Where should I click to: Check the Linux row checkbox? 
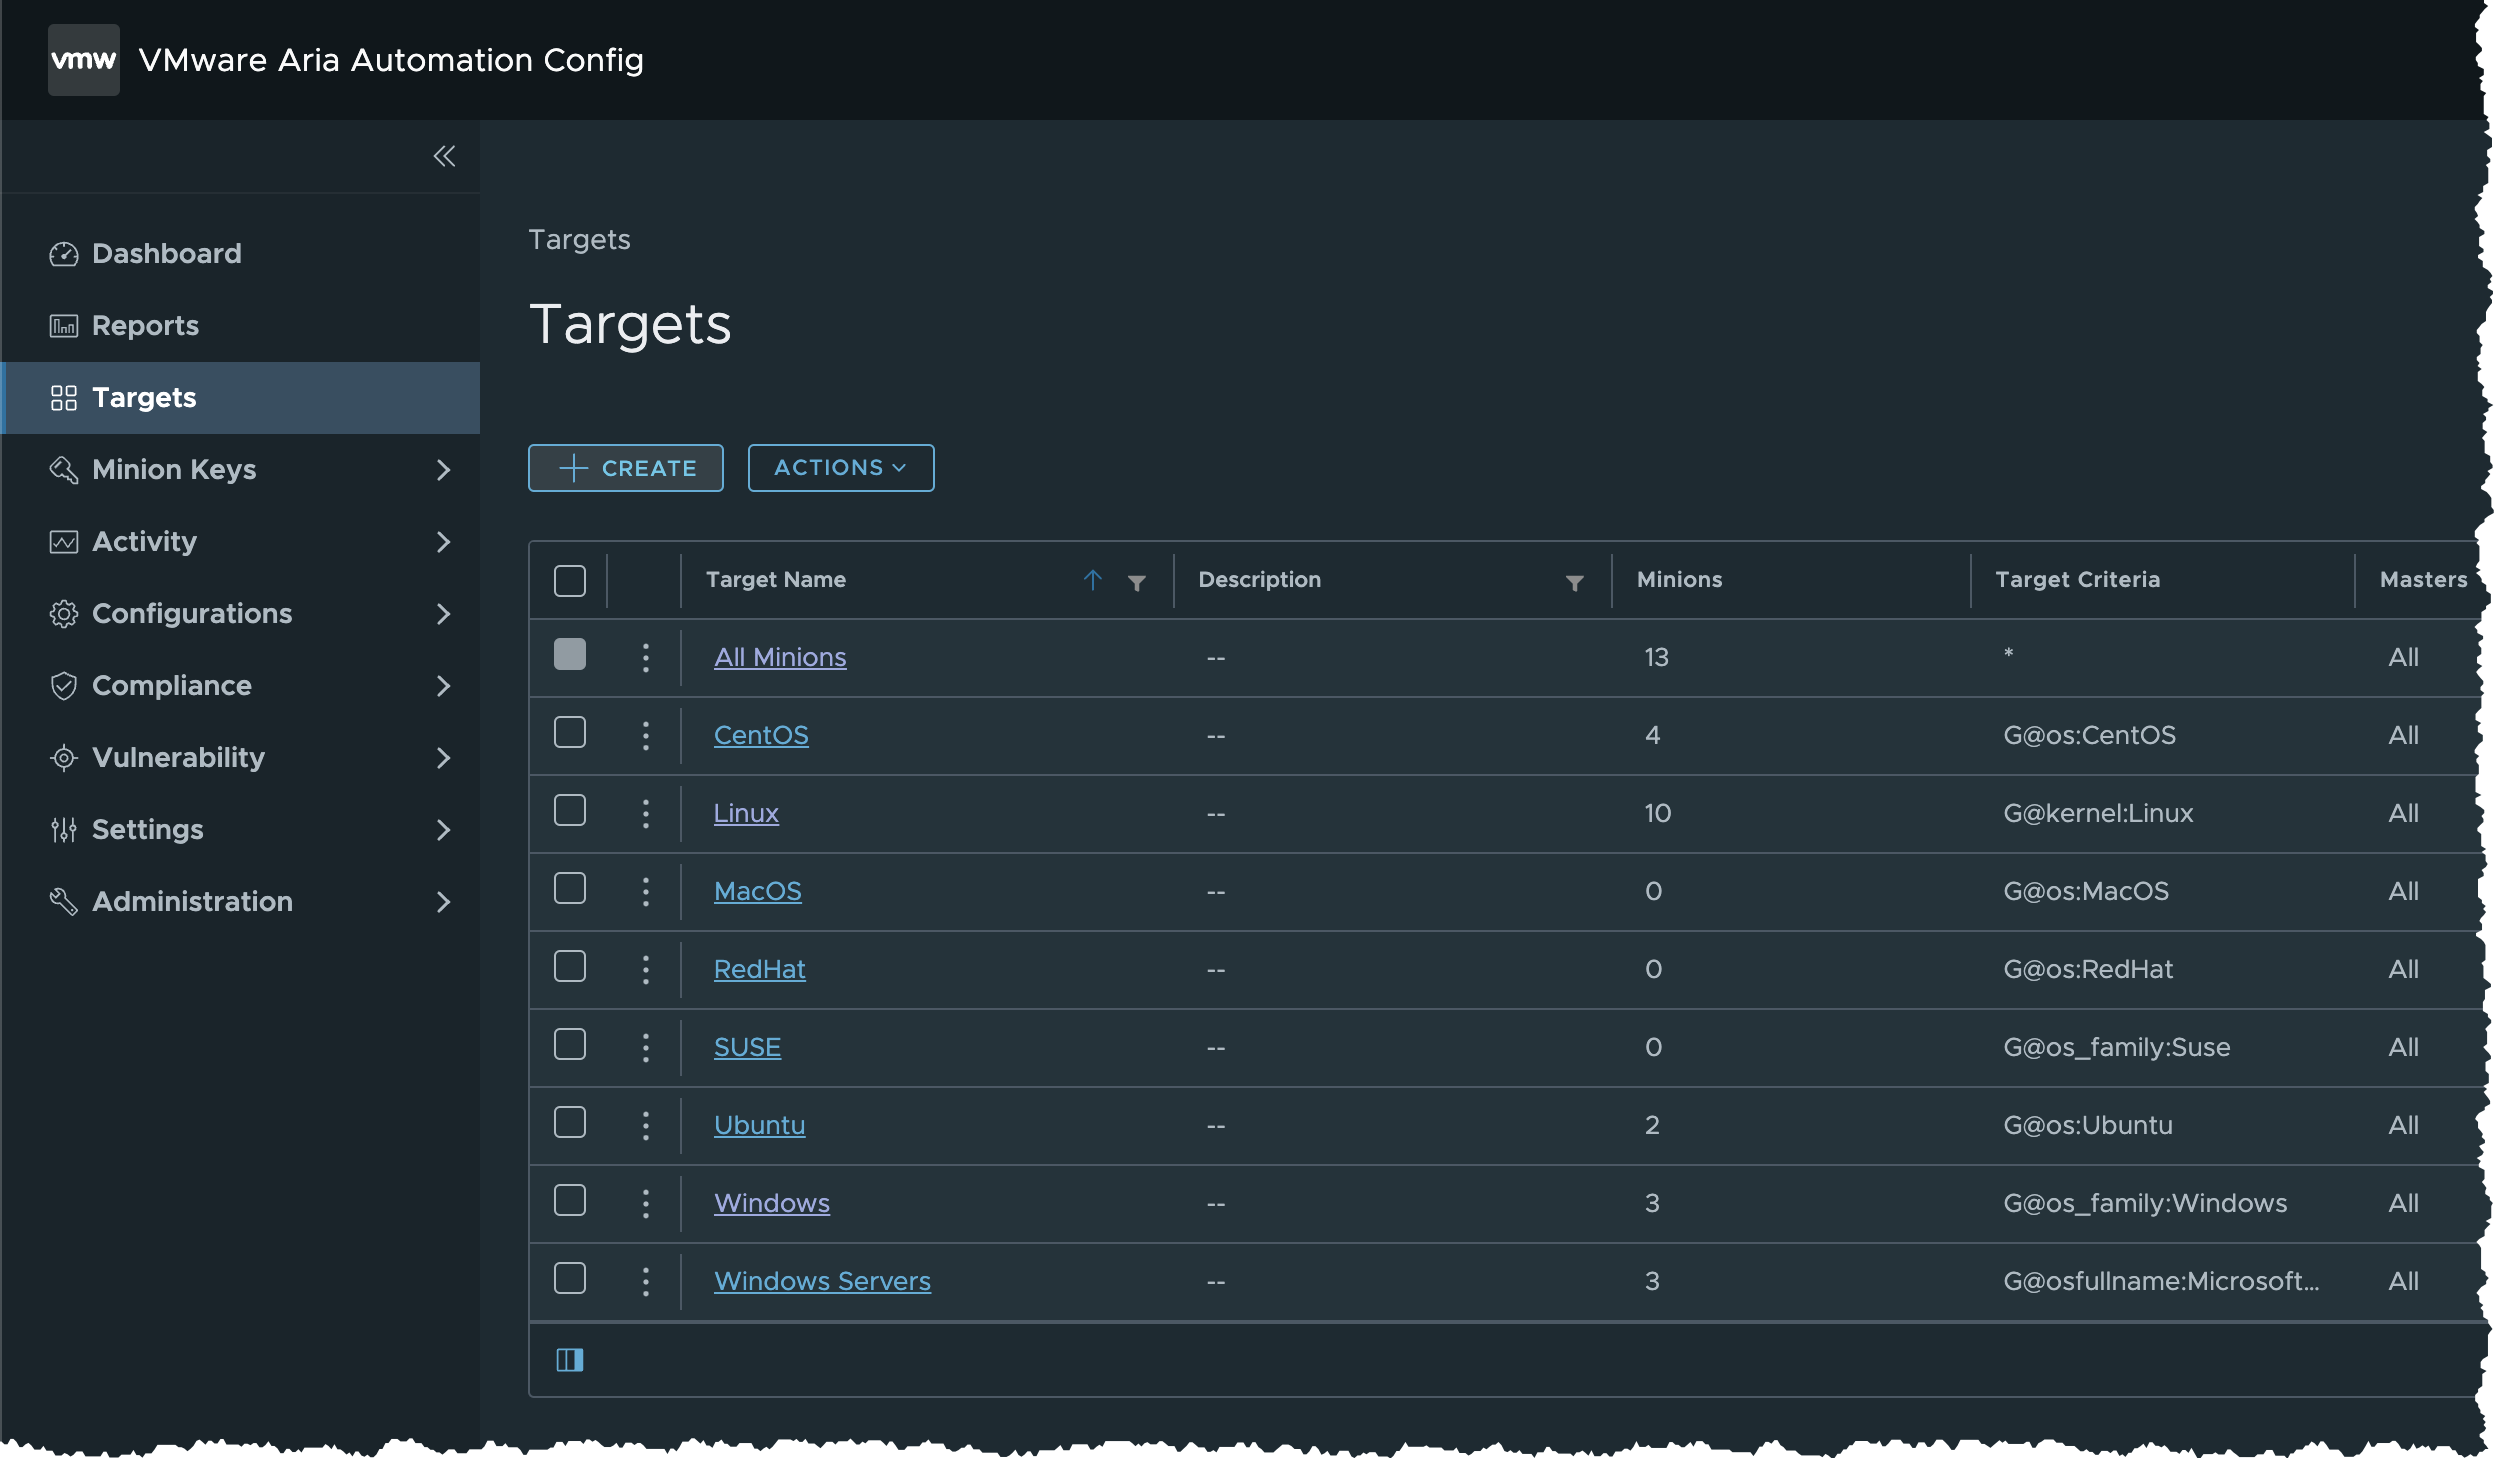tap(570, 811)
